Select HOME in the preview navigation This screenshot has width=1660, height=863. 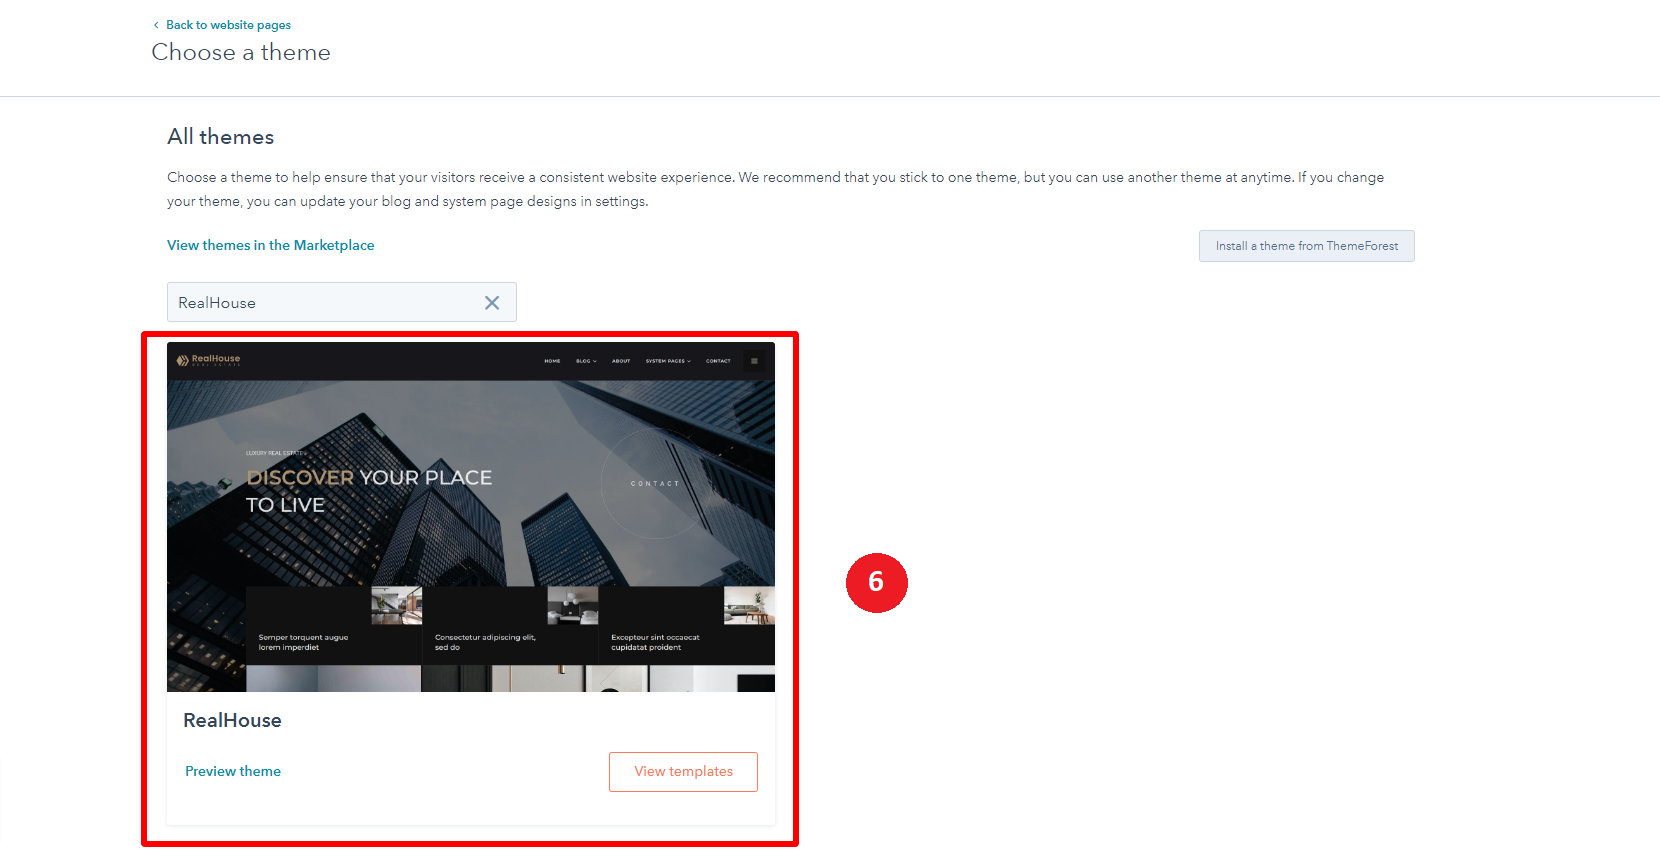coord(552,361)
